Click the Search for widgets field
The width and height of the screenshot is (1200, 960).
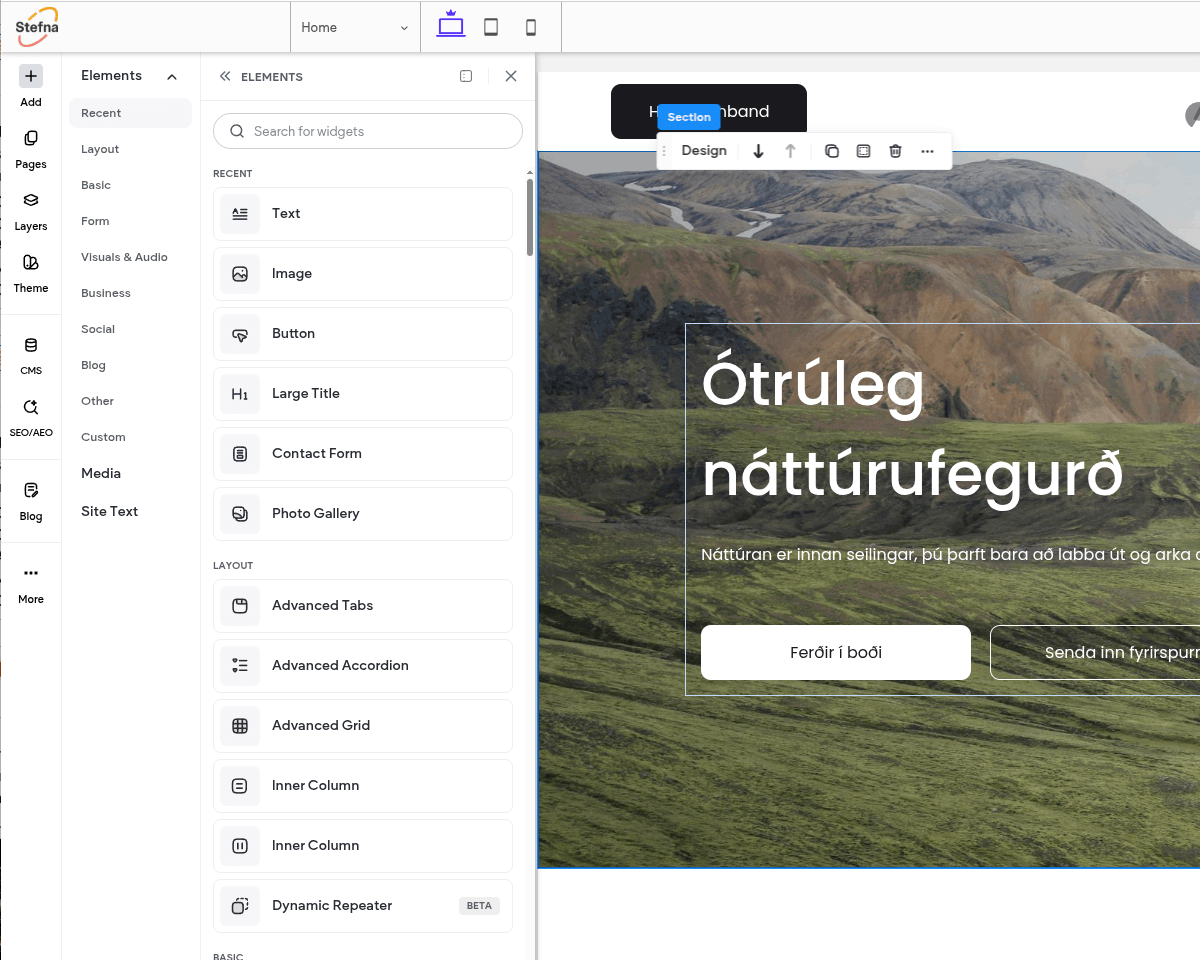pos(368,131)
